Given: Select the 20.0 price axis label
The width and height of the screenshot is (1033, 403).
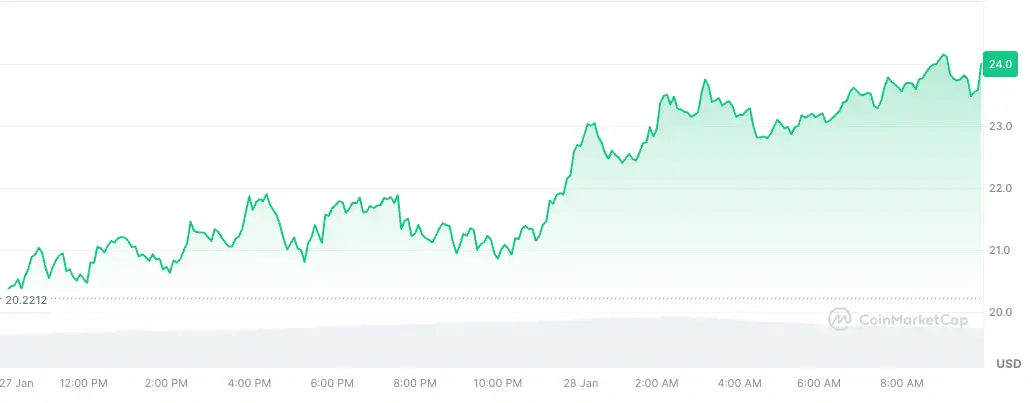Looking at the screenshot, I should pyautogui.click(x=1001, y=312).
